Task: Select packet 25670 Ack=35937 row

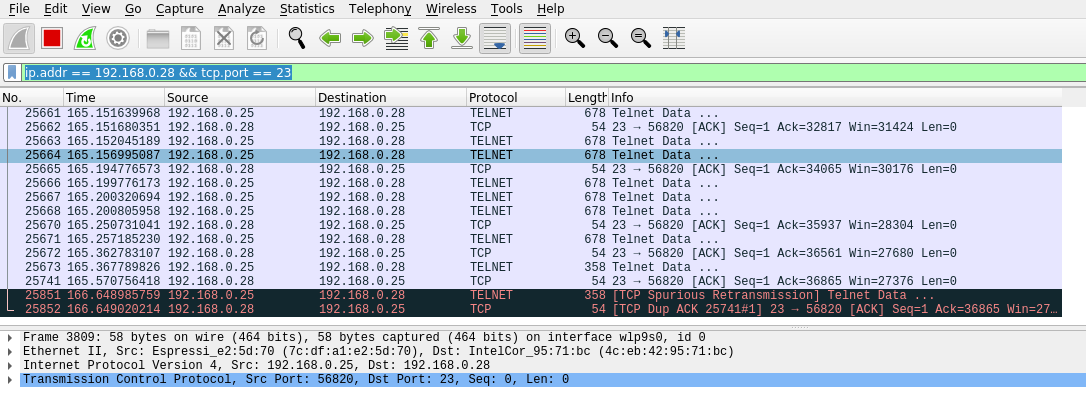Action: 531,226
